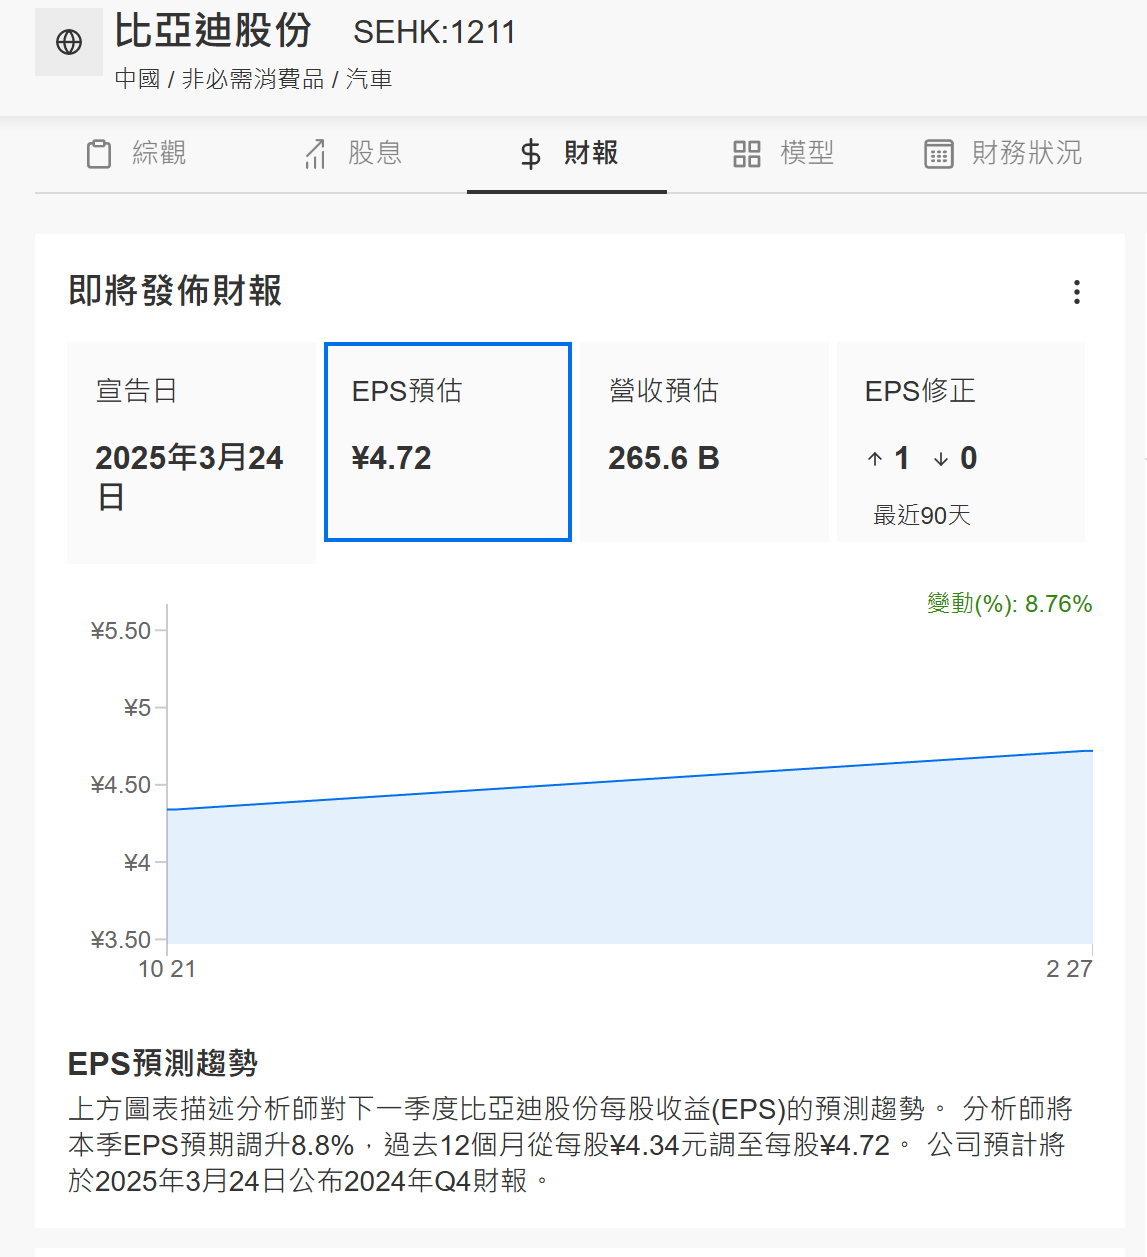This screenshot has width=1147, height=1257.
Task: Click the ¥4.72 EPS estimate value
Action: point(392,458)
